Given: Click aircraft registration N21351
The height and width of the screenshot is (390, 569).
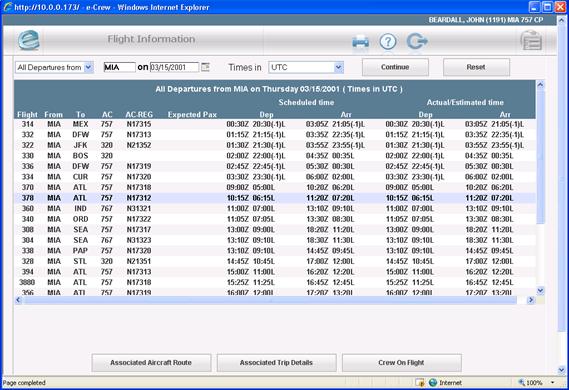Looking at the screenshot, I should click(139, 261).
